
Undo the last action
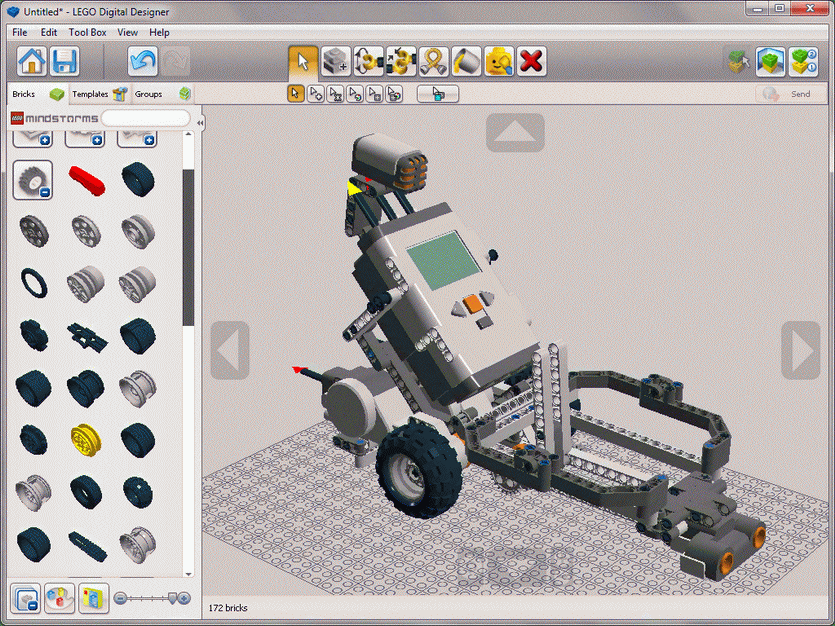(143, 62)
